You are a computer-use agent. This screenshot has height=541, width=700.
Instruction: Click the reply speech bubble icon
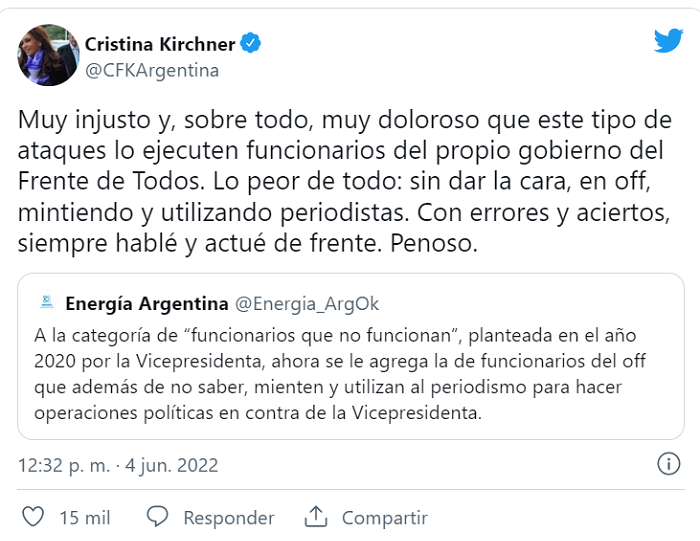(157, 517)
